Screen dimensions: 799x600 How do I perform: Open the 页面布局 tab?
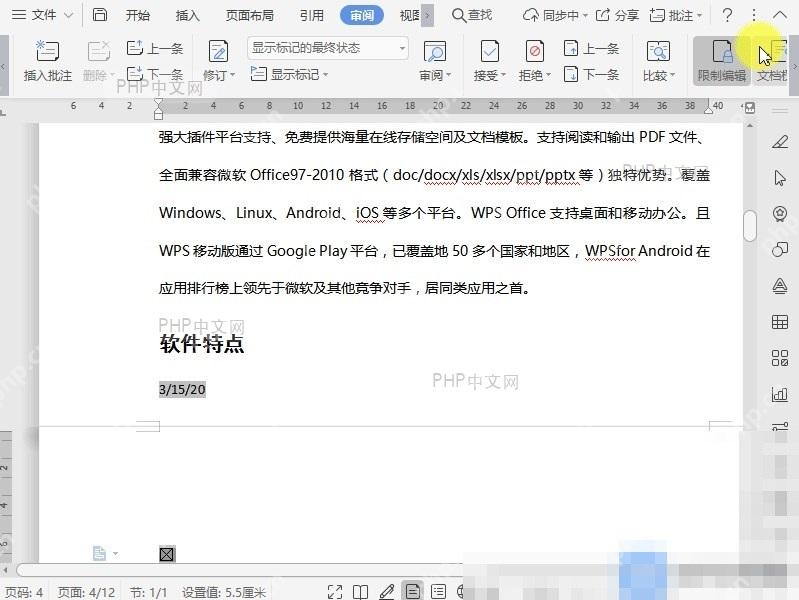tap(250, 16)
